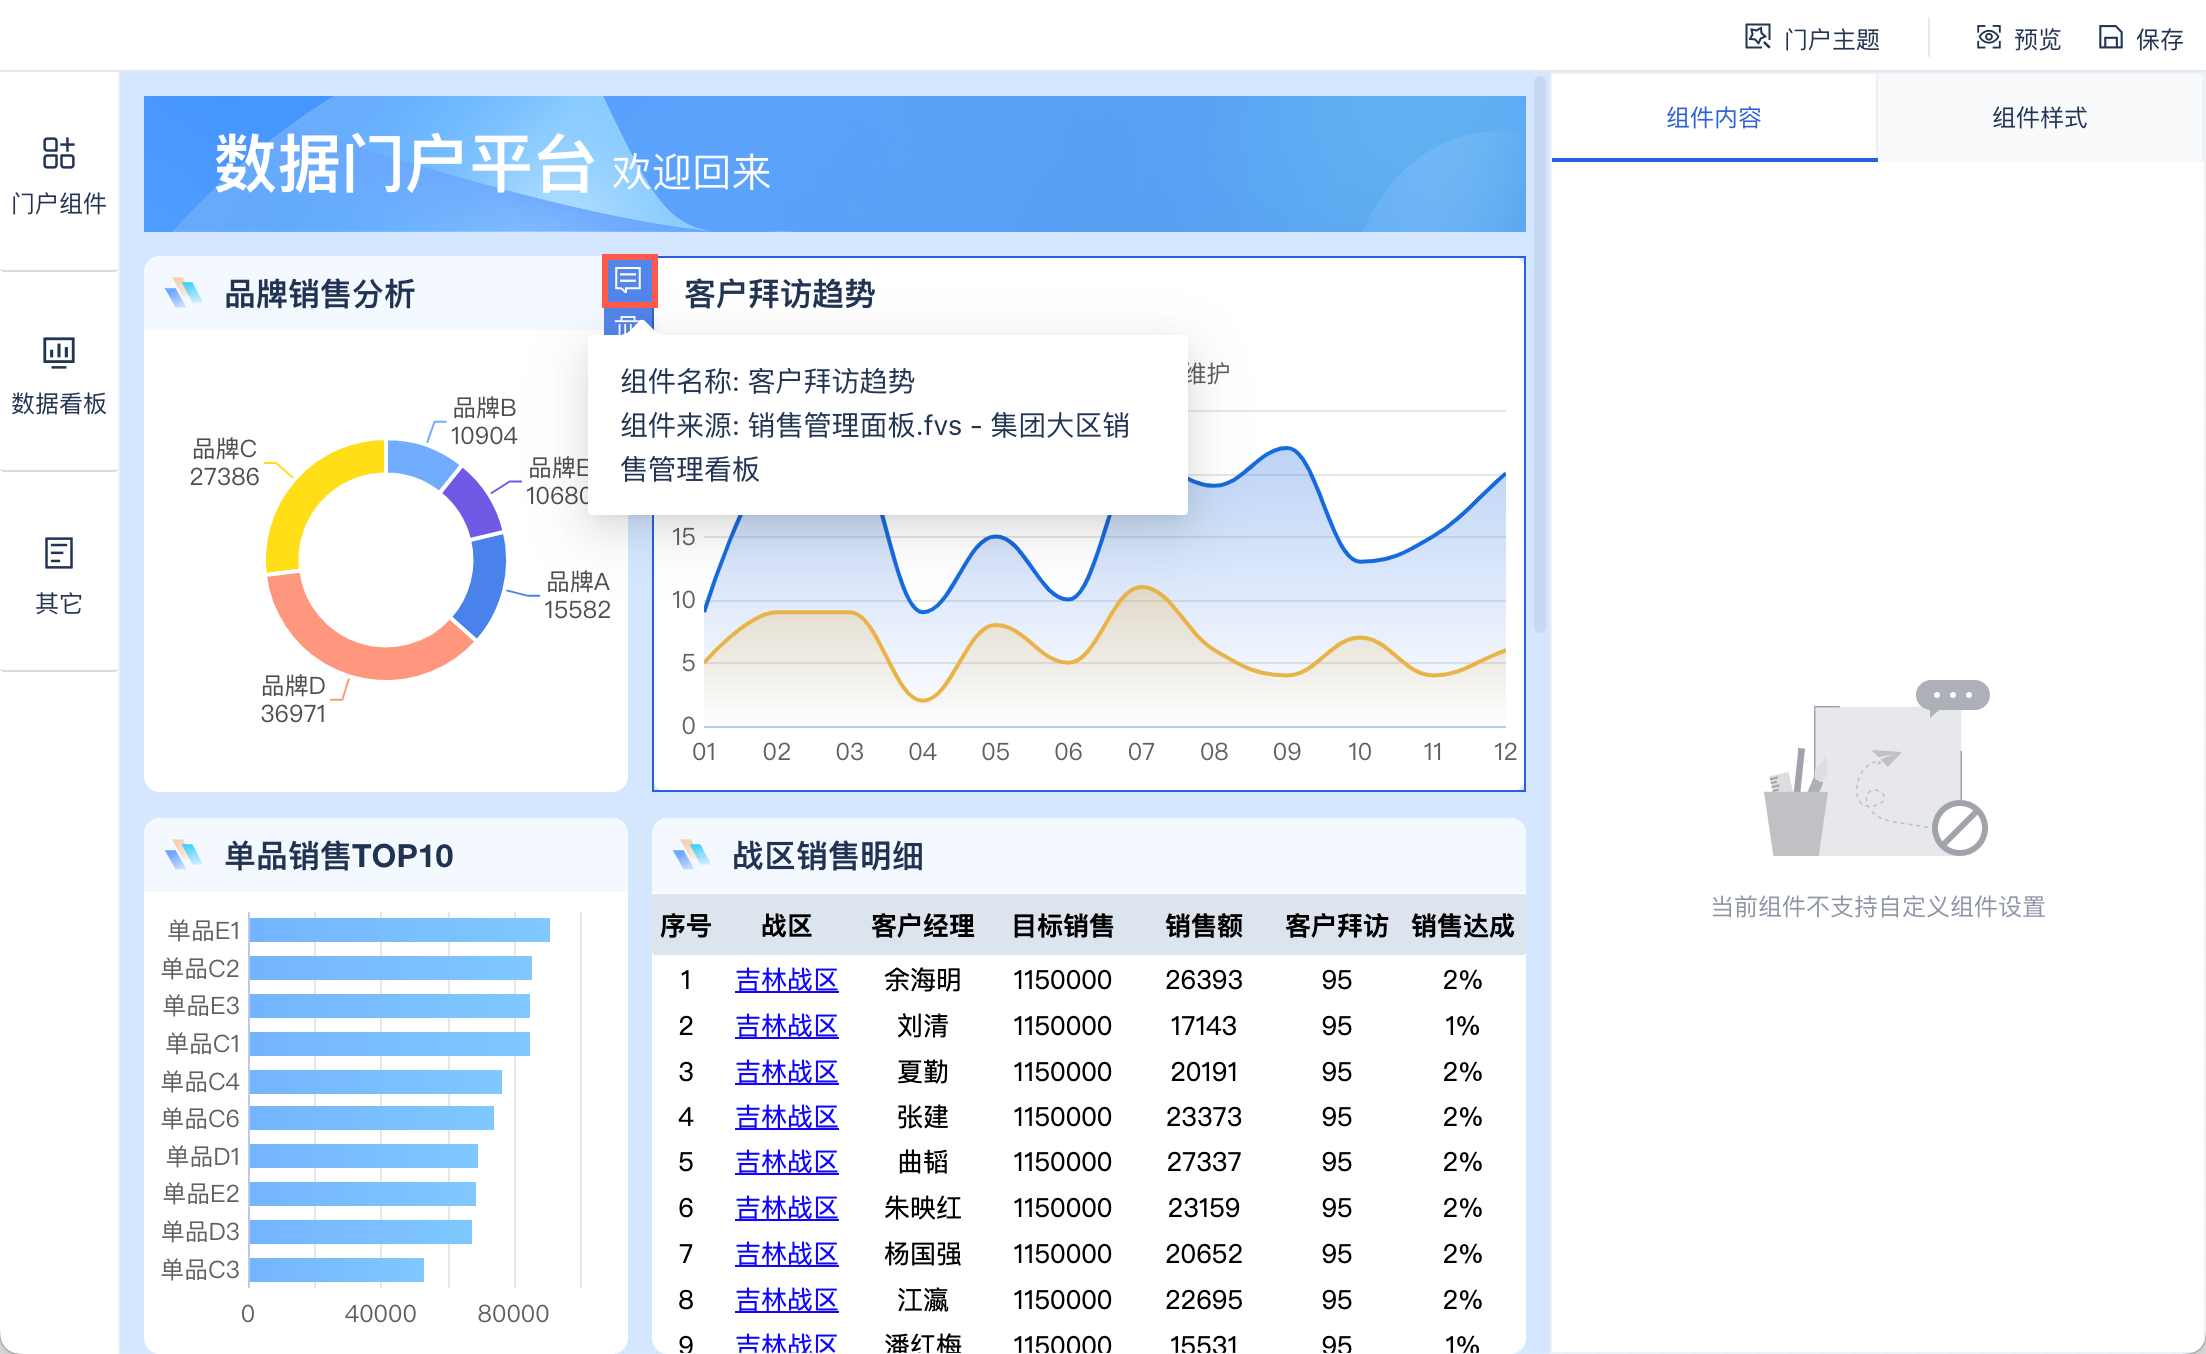The image size is (2206, 1354).
Task: Switch to 组件内容 tab
Action: pos(1713,118)
